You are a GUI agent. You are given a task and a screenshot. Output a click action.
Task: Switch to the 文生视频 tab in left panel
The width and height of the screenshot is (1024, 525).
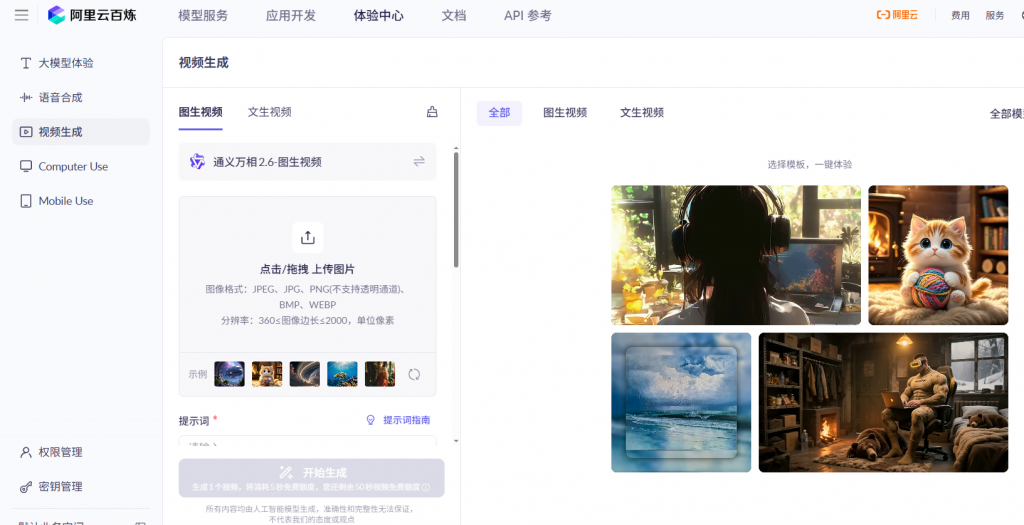point(270,112)
